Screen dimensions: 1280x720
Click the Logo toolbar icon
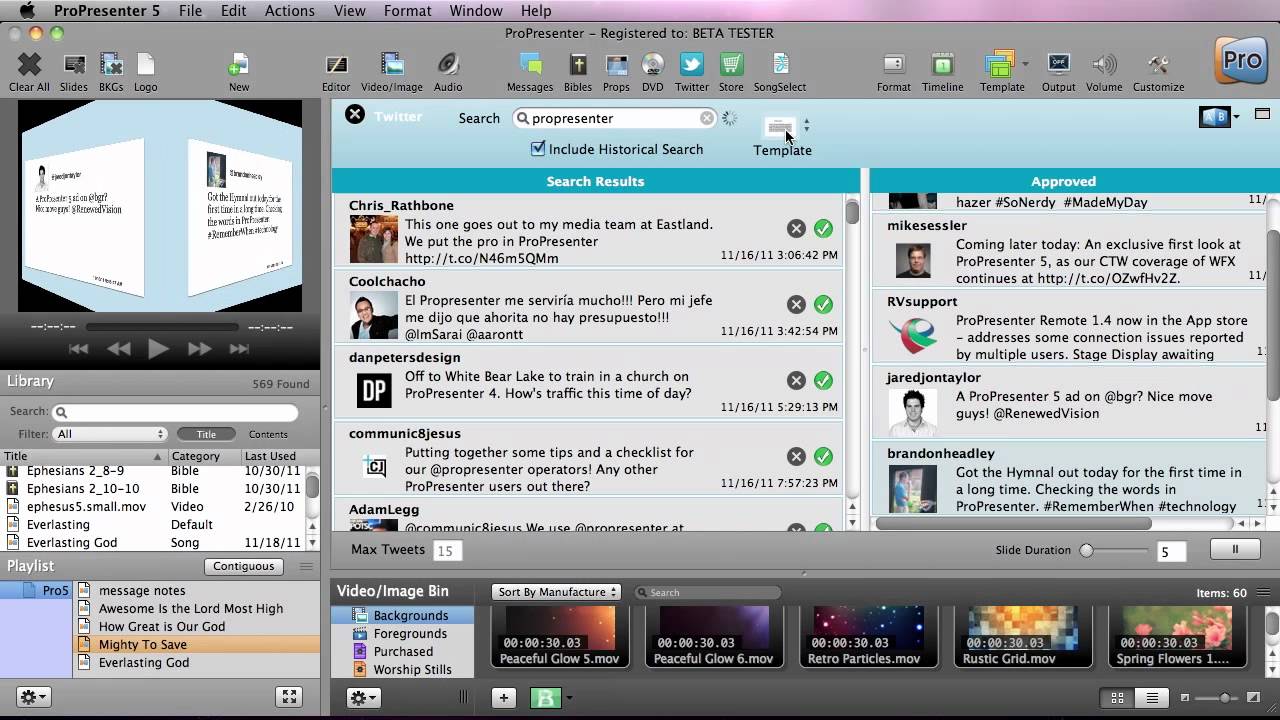146,66
